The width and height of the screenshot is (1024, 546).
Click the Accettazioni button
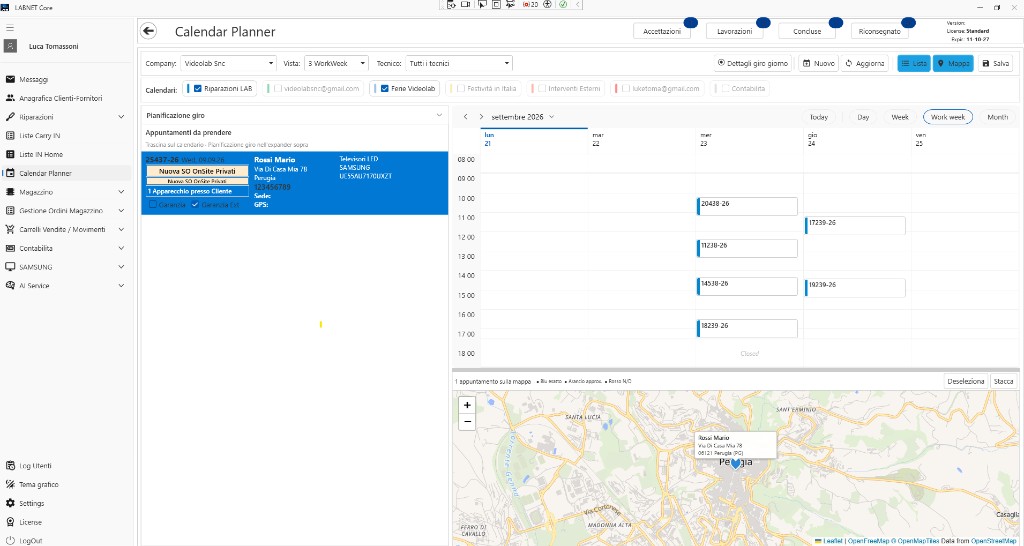pos(662,31)
